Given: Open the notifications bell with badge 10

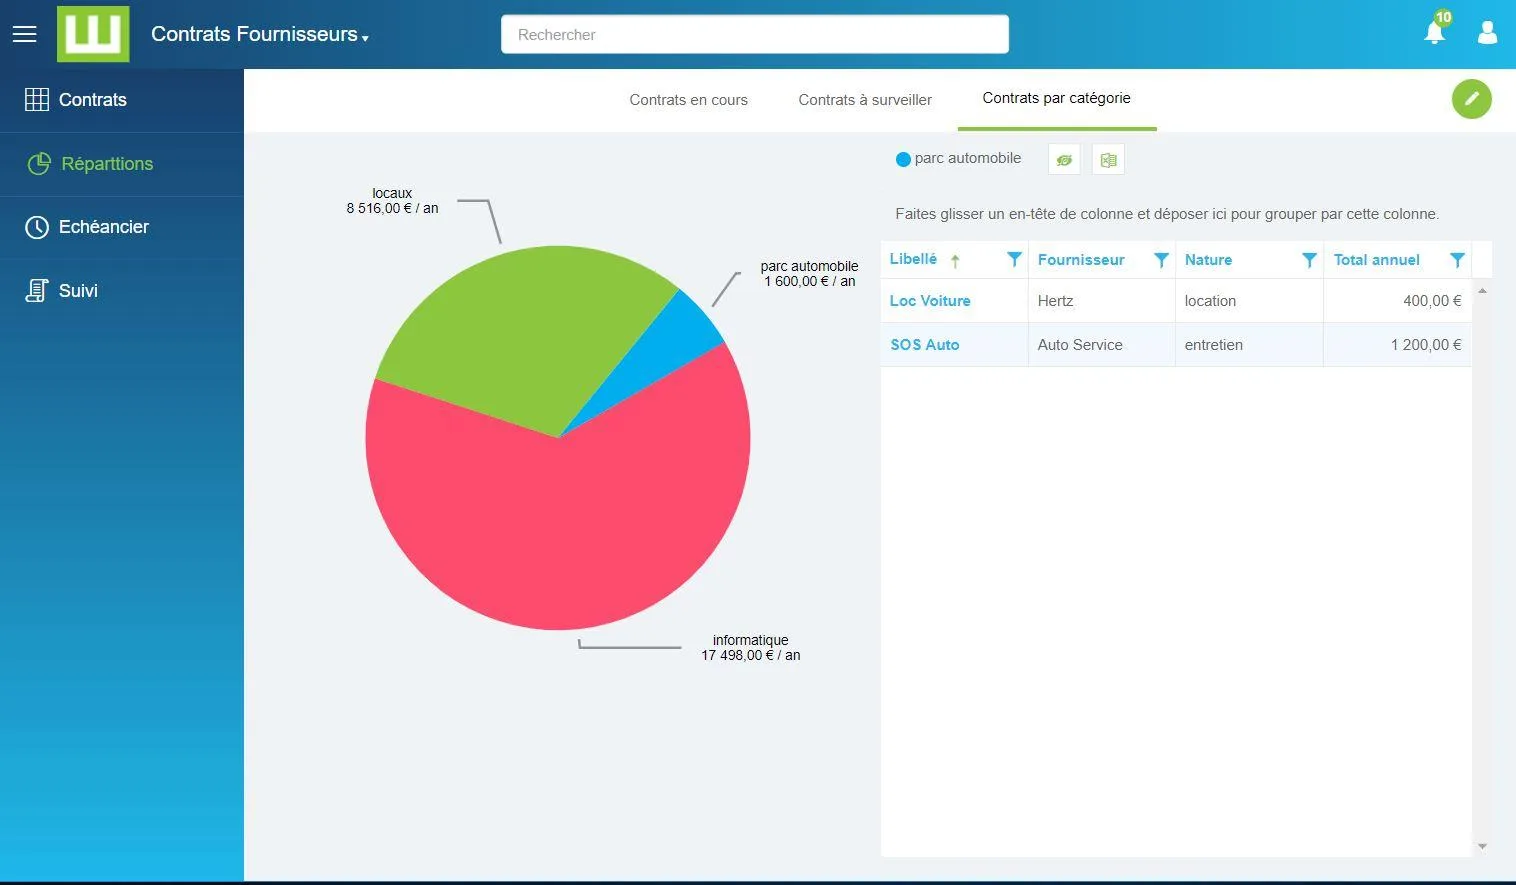Looking at the screenshot, I should point(1435,30).
